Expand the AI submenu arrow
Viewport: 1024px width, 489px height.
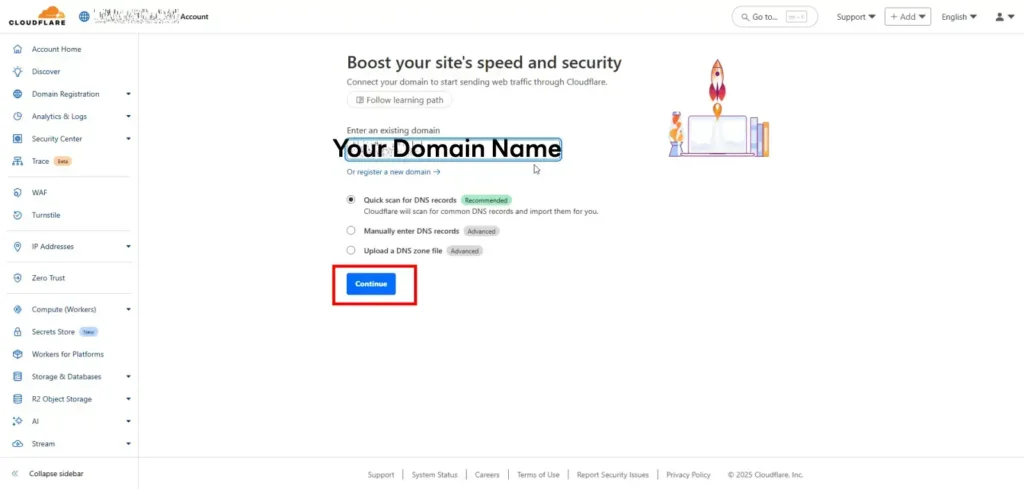129,422
